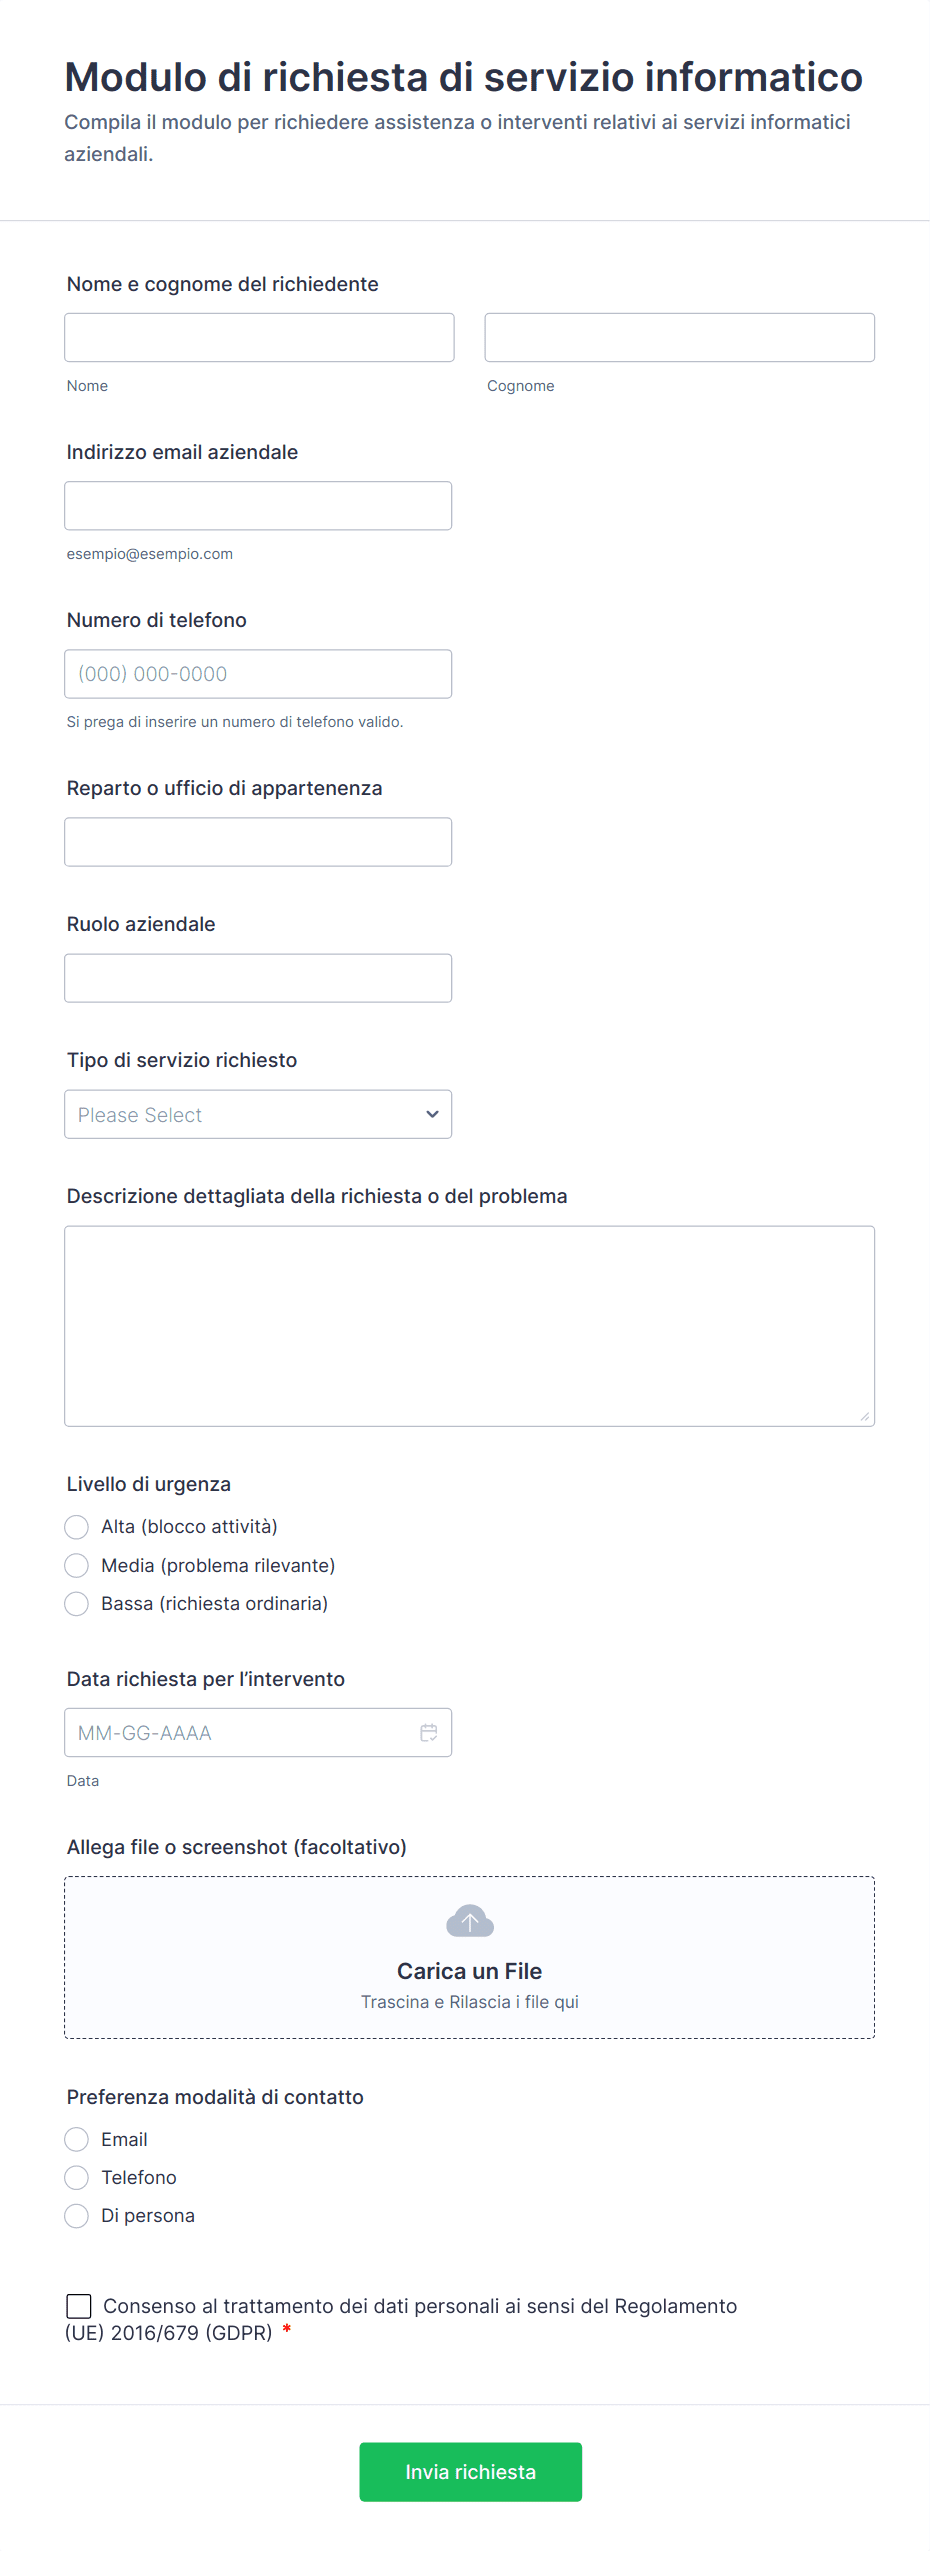Screen dimensions: 930x2551
Task: Select Alta (blocco attività) urgency option
Action: point(77,1526)
